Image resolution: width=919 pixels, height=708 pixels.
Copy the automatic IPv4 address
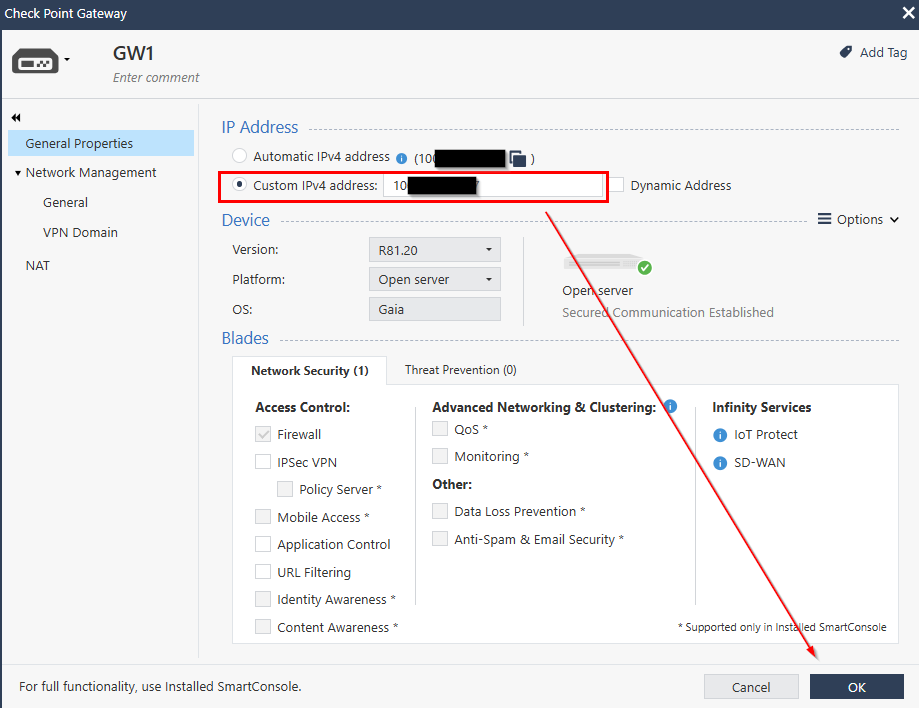[x=518, y=158]
